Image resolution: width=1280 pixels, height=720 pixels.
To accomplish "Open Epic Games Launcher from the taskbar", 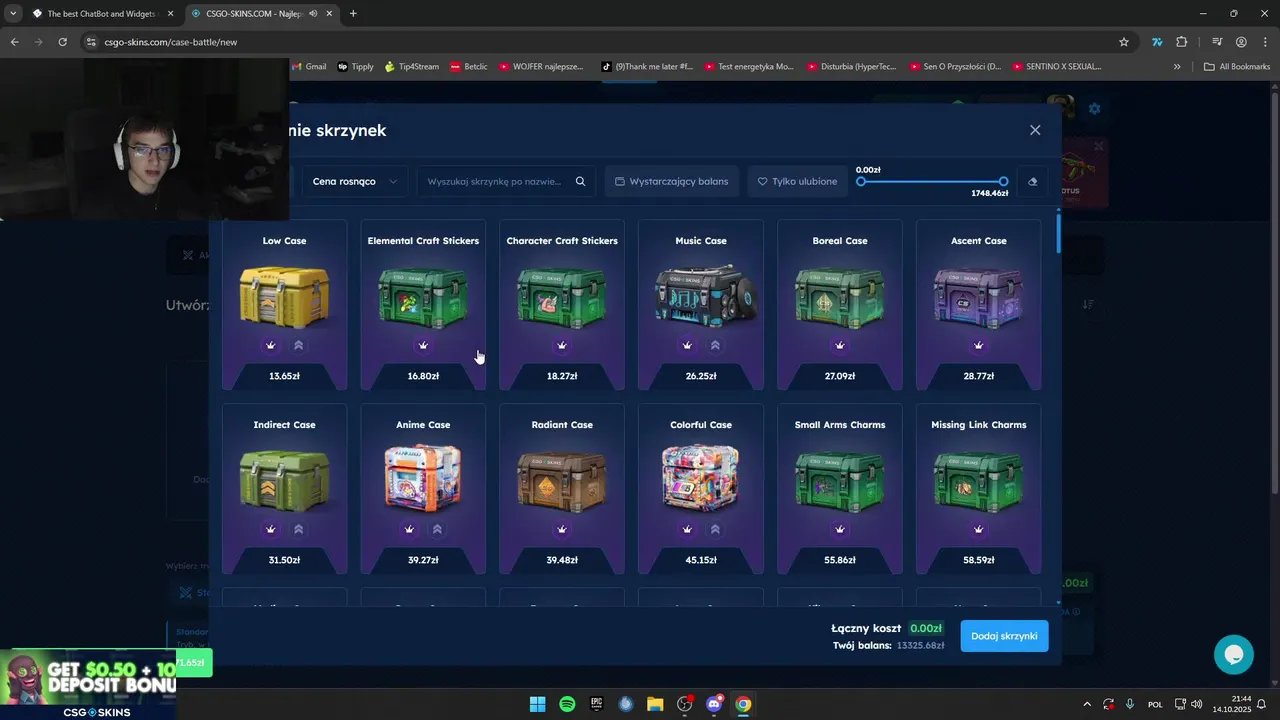I will (x=596, y=704).
